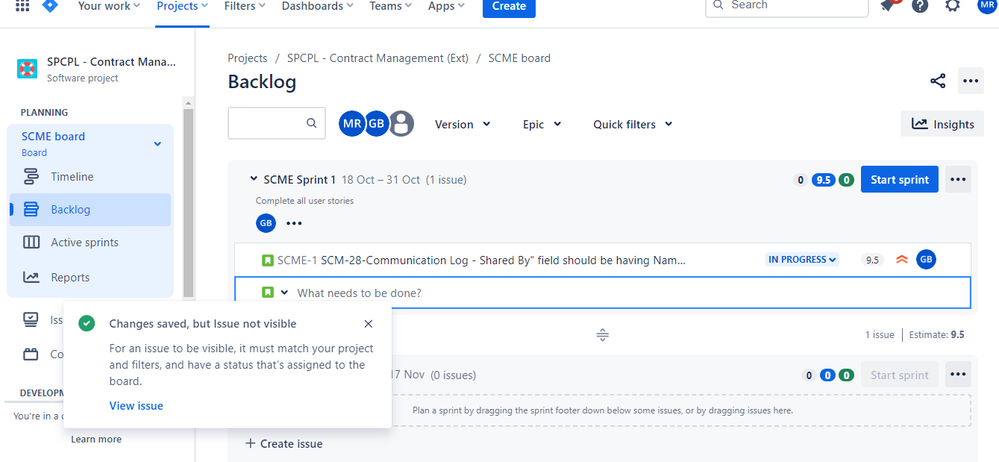Open the settings gear icon
The width and height of the screenshot is (999, 462).
click(952, 6)
